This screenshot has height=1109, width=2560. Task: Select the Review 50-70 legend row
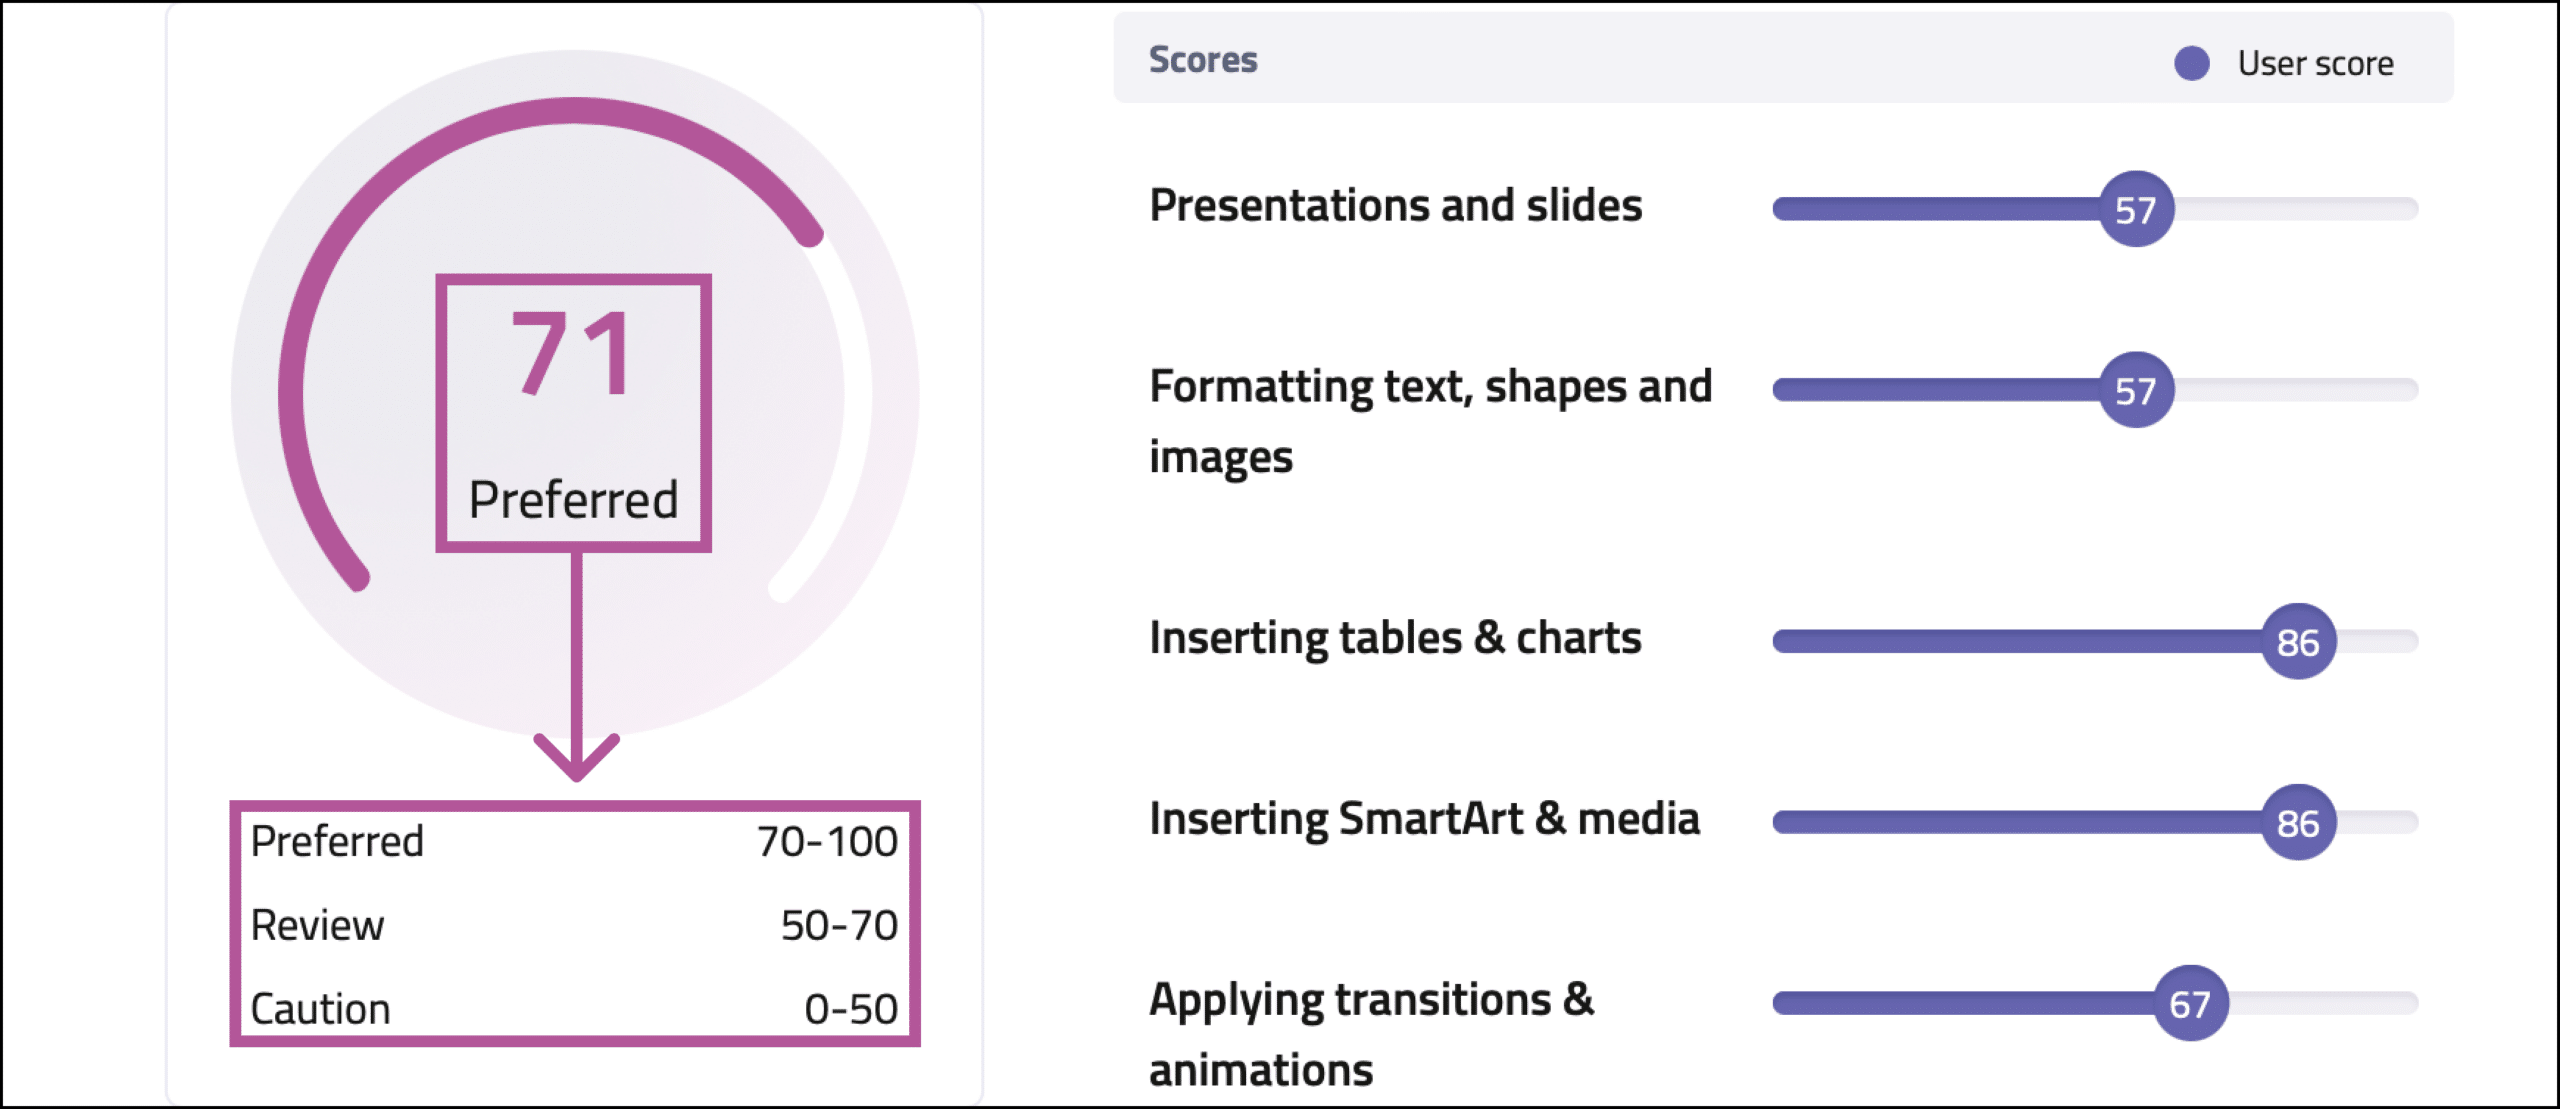point(574,926)
